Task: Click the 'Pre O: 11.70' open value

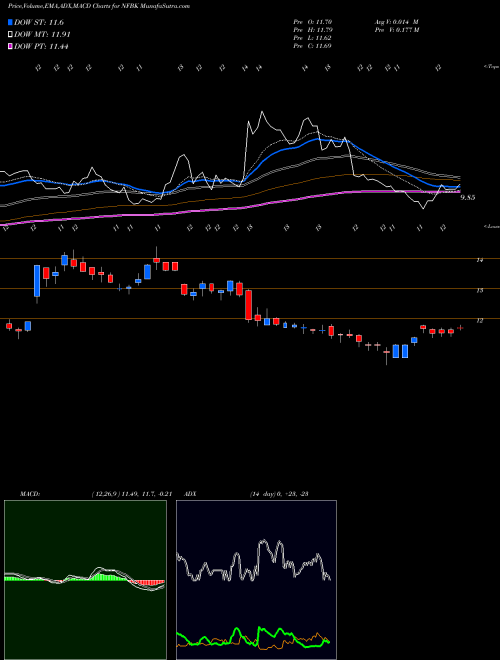Action: [x=313, y=22]
